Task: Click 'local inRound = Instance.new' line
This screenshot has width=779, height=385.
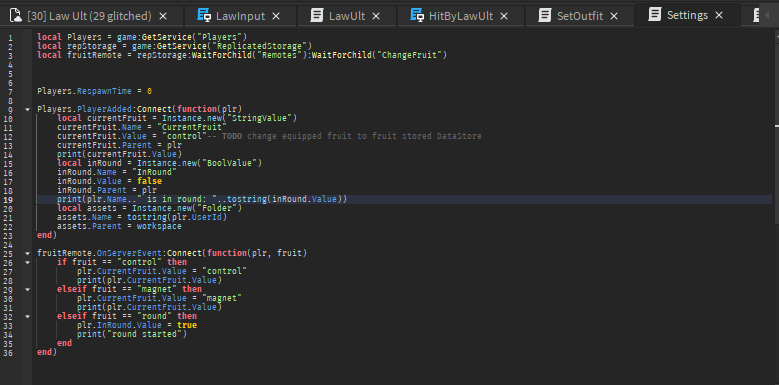Action: pos(159,163)
